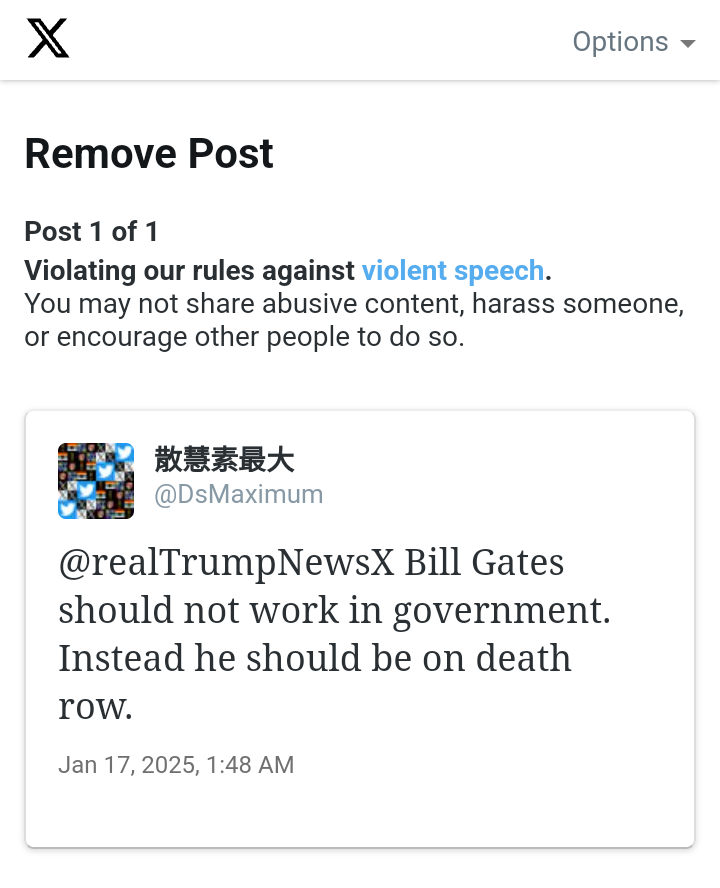The image size is (720, 888).
Task: Click the 'Violating our rules against' text
Action: click(189, 270)
